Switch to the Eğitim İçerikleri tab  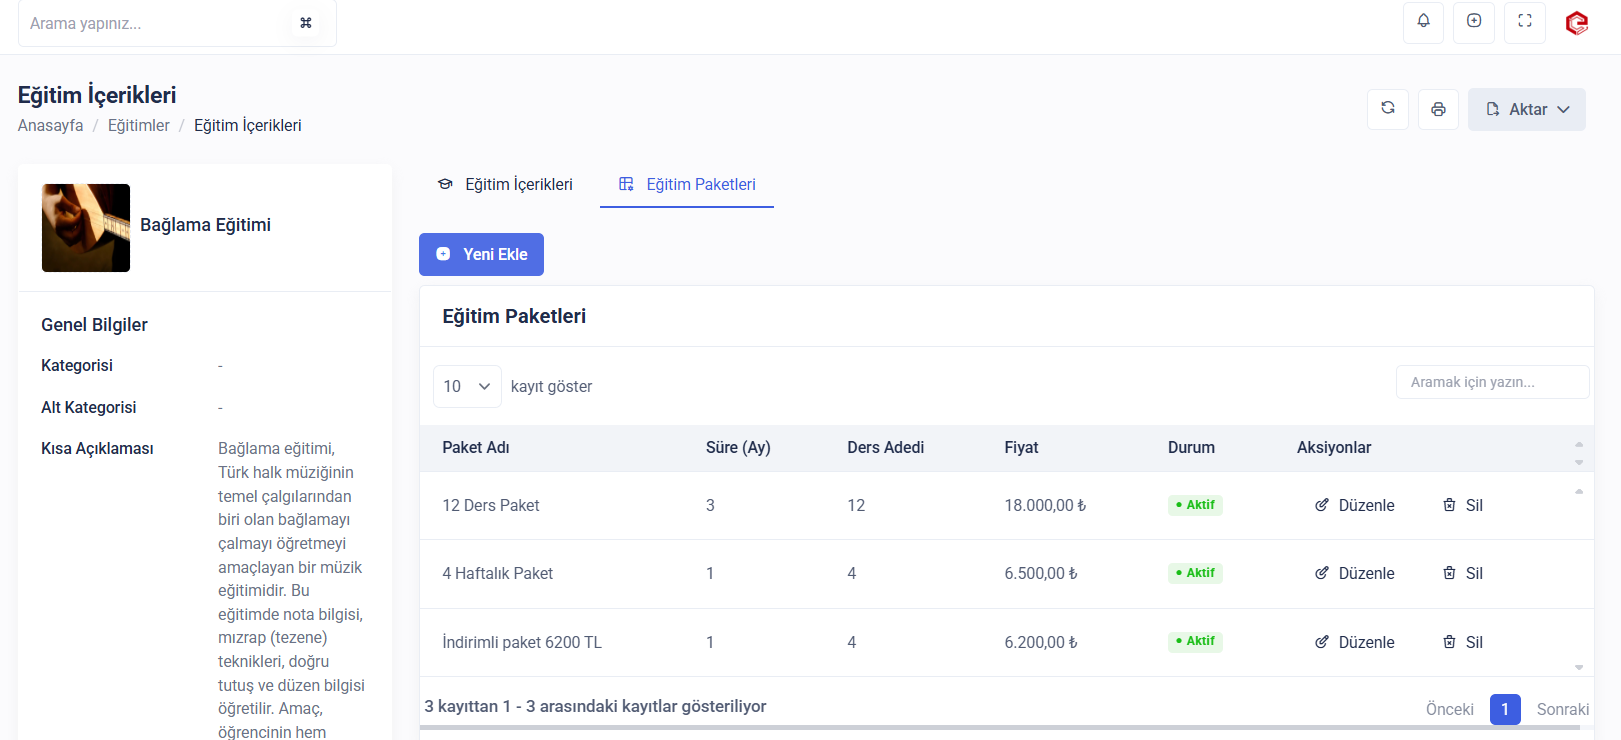point(505,184)
